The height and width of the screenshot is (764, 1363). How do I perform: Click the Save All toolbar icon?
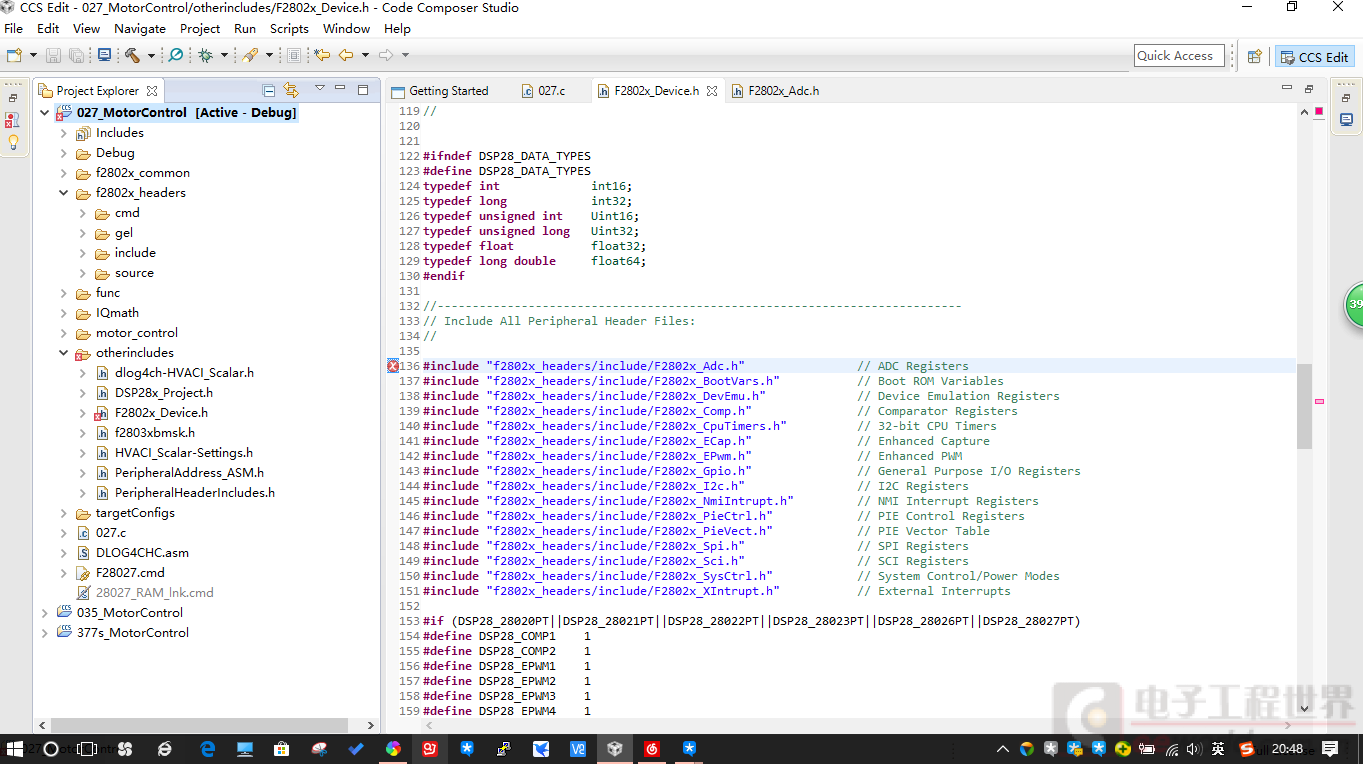coord(76,56)
